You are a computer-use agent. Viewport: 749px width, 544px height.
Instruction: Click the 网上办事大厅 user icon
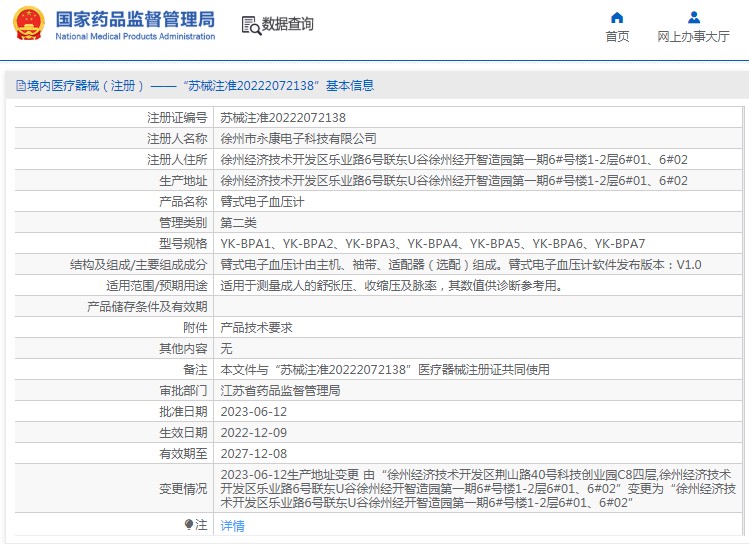[x=694, y=18]
